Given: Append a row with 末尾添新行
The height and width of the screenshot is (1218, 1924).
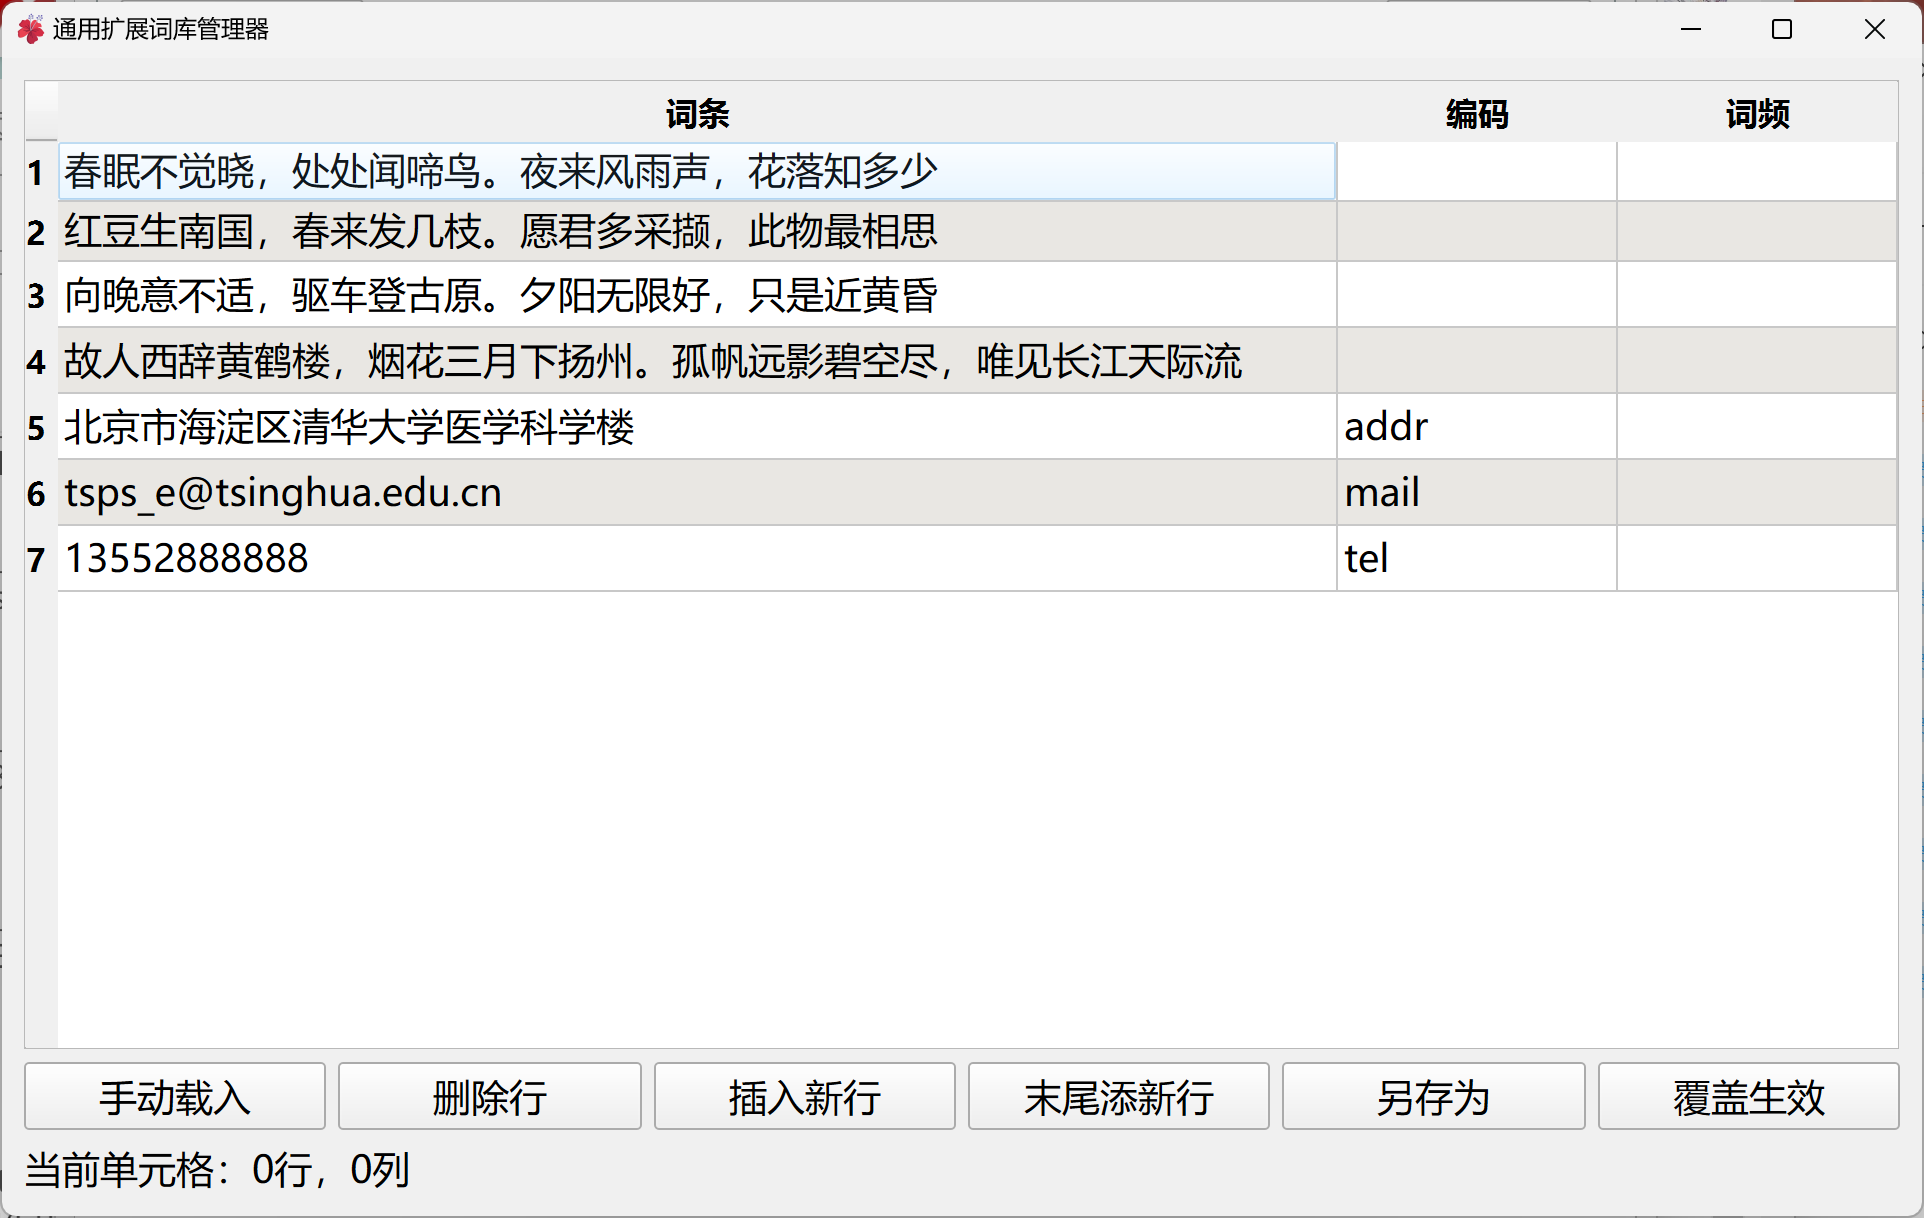Looking at the screenshot, I should coord(1118,1097).
